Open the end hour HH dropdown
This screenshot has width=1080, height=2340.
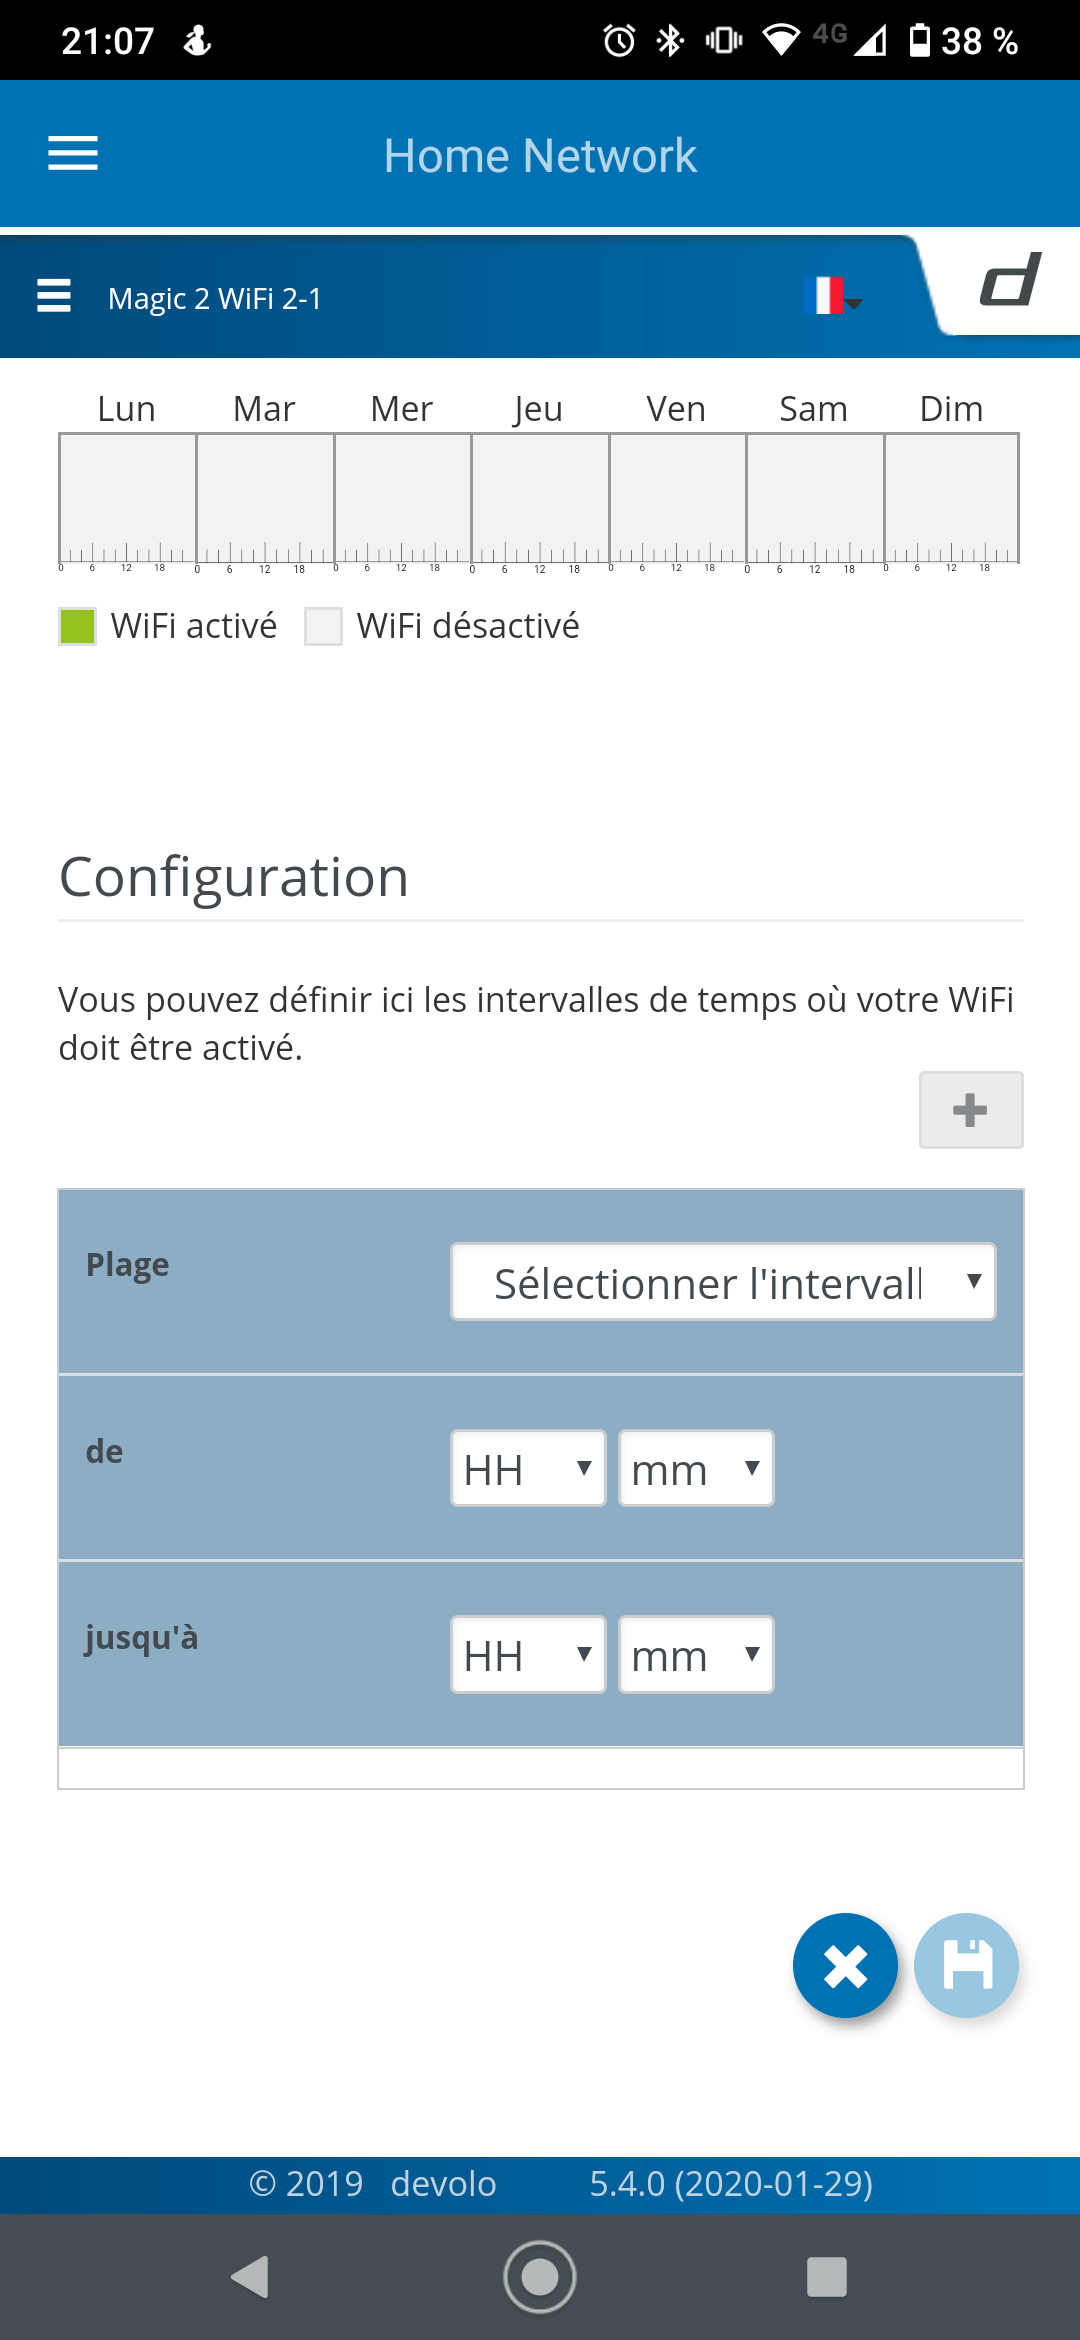pyautogui.click(x=528, y=1655)
